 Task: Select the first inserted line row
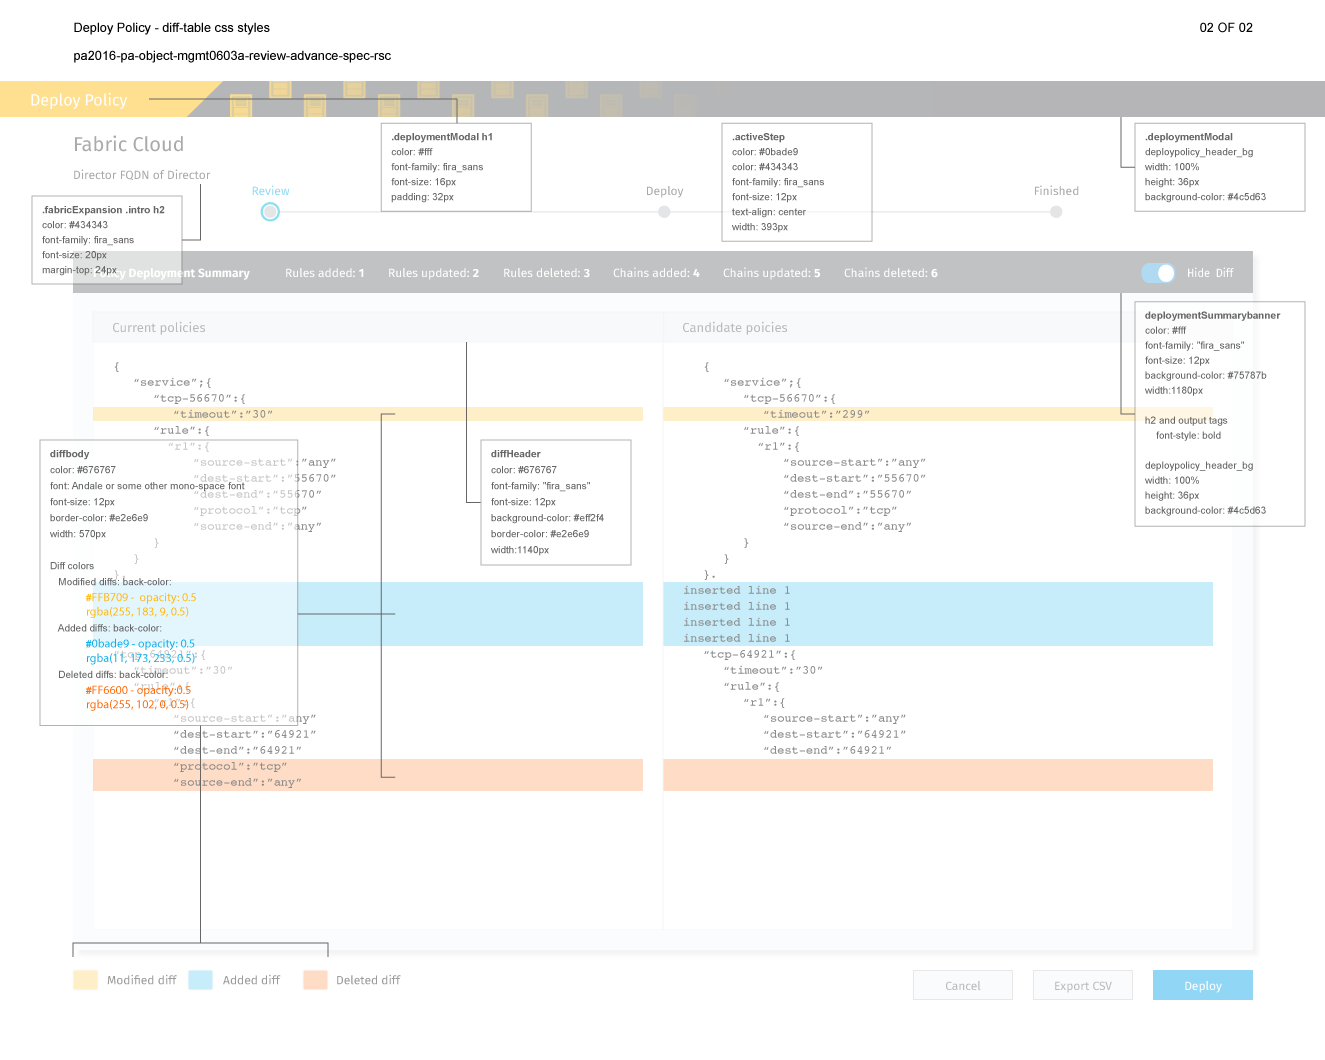(x=937, y=590)
